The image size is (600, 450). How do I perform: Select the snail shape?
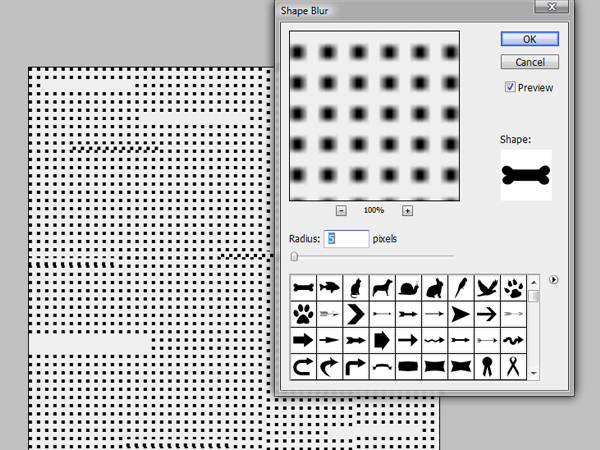click(x=408, y=287)
